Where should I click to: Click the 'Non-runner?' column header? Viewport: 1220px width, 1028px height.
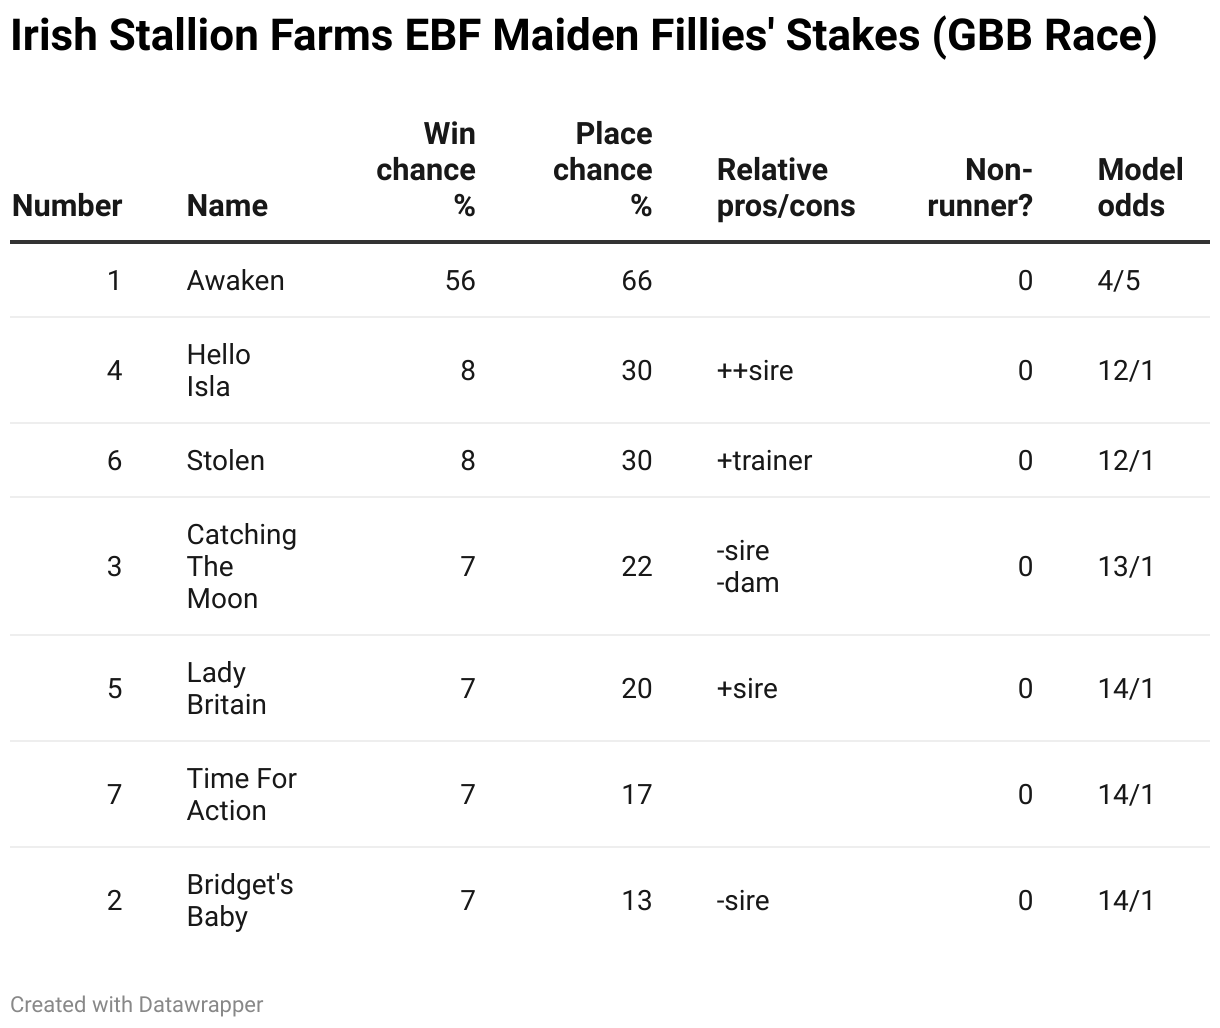tap(980, 188)
